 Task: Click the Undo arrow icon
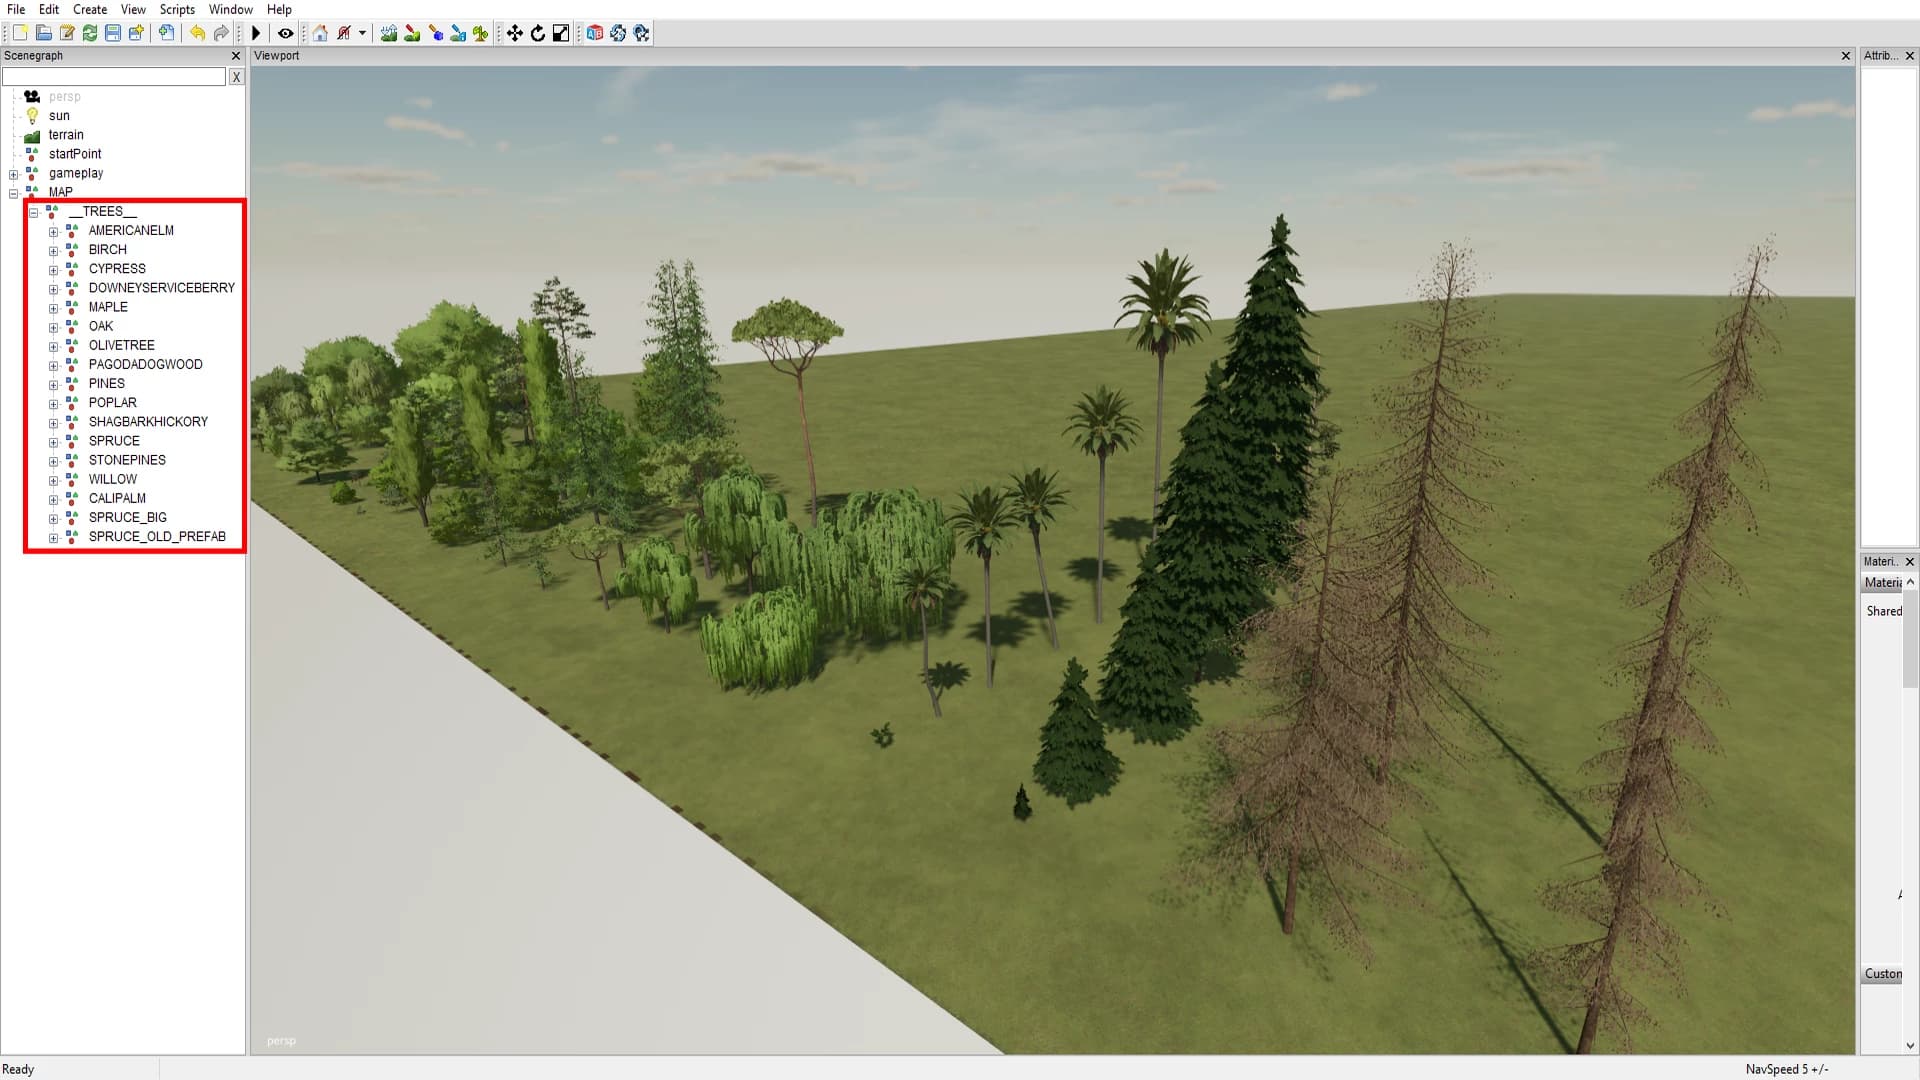(197, 33)
